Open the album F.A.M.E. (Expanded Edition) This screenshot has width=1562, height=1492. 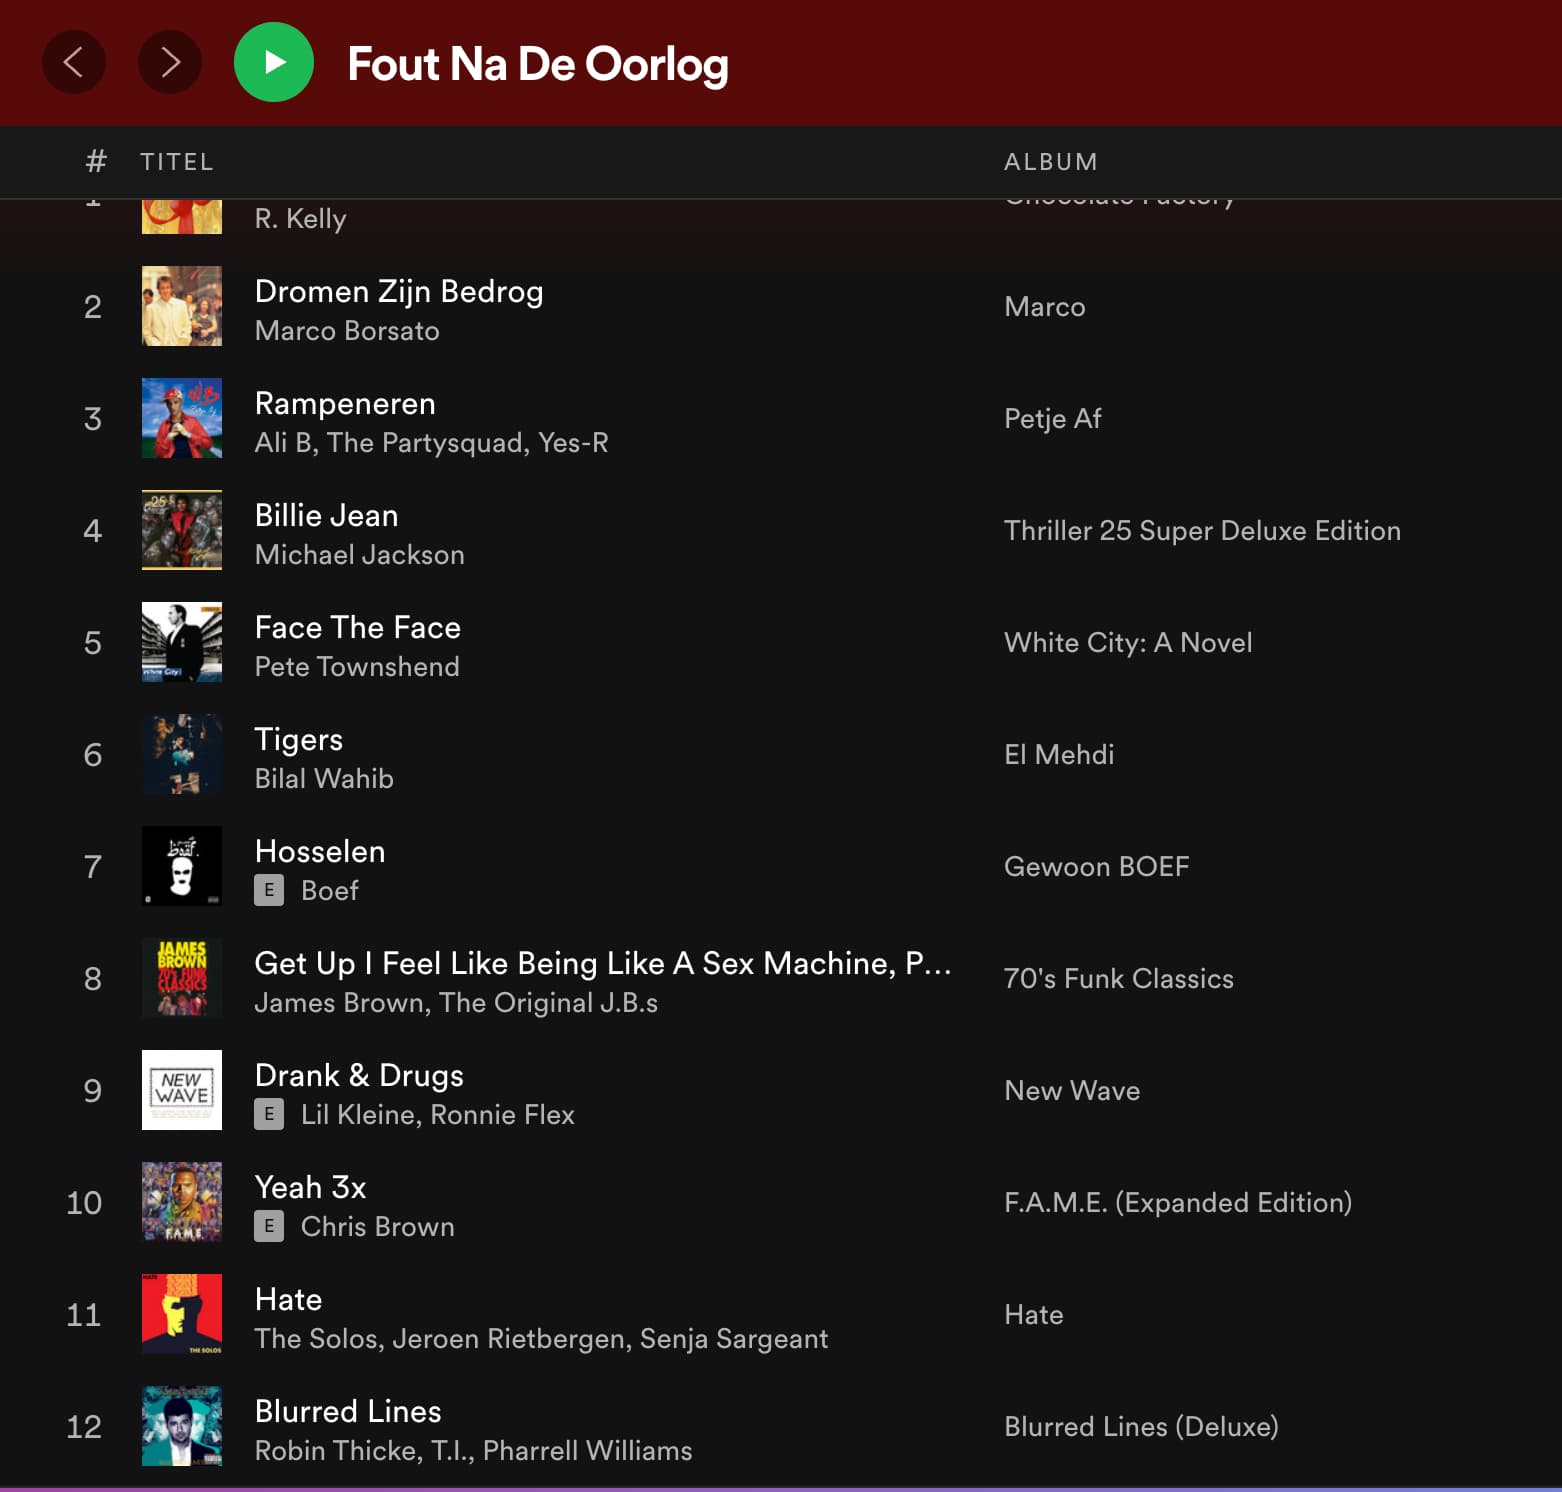[1178, 1203]
